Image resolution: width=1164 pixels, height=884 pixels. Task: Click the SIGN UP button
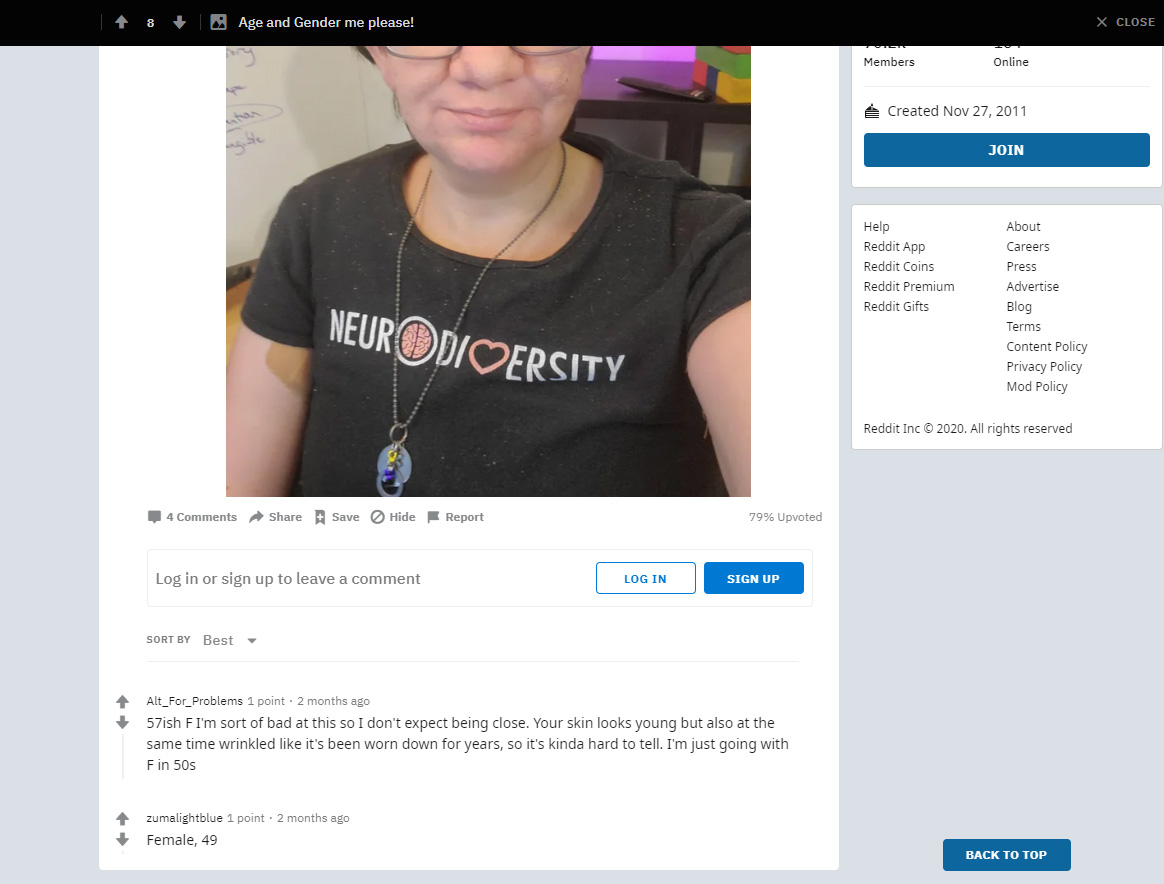pyautogui.click(x=753, y=578)
